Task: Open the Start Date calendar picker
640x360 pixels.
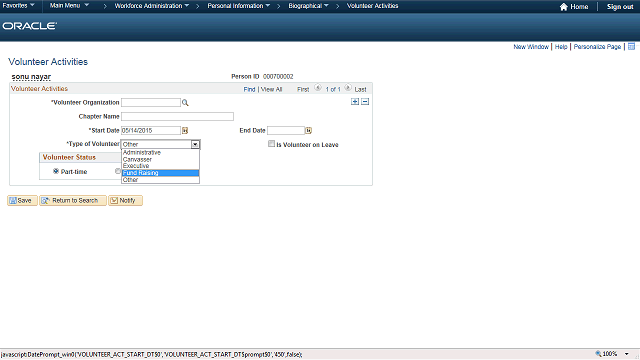Action: [x=185, y=131]
